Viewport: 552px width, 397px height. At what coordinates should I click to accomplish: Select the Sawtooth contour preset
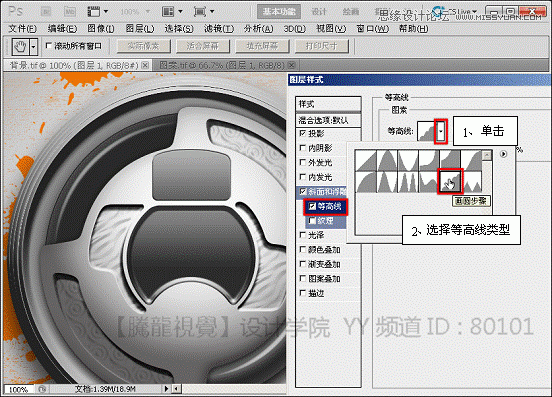[x=471, y=182]
